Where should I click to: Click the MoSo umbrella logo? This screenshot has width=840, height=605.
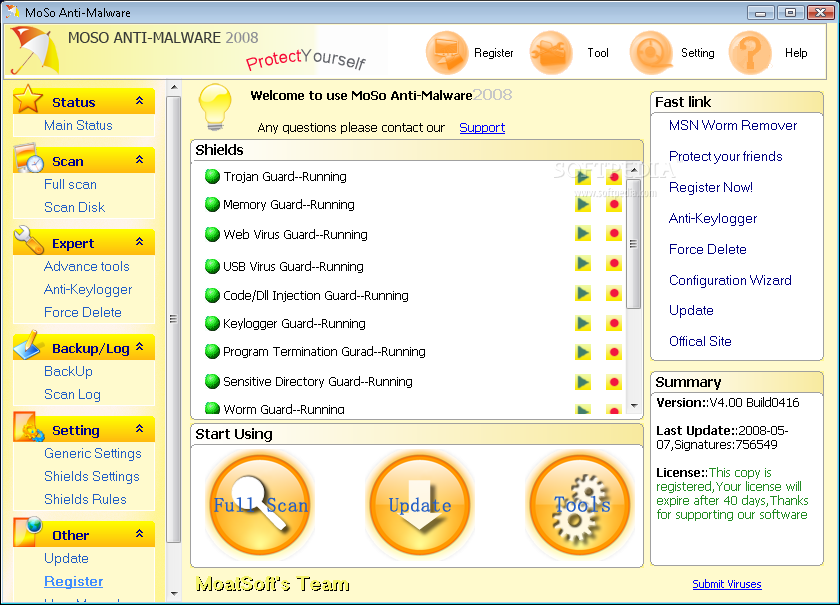[x=34, y=50]
